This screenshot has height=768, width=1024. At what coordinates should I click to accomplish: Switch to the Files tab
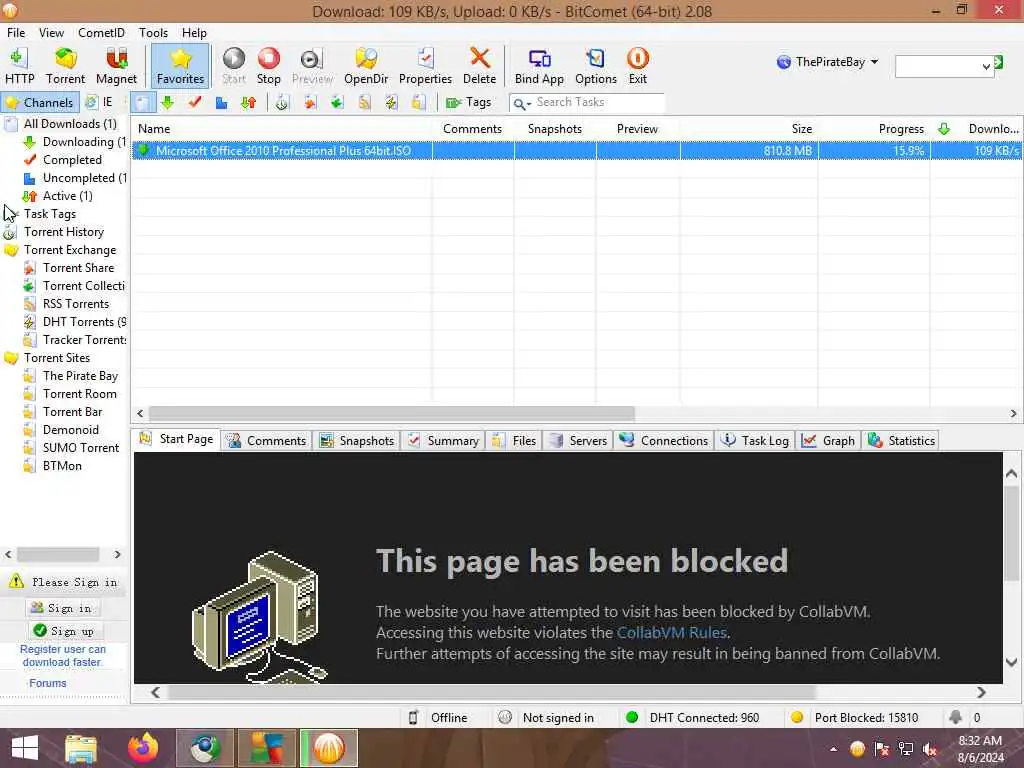[515, 441]
